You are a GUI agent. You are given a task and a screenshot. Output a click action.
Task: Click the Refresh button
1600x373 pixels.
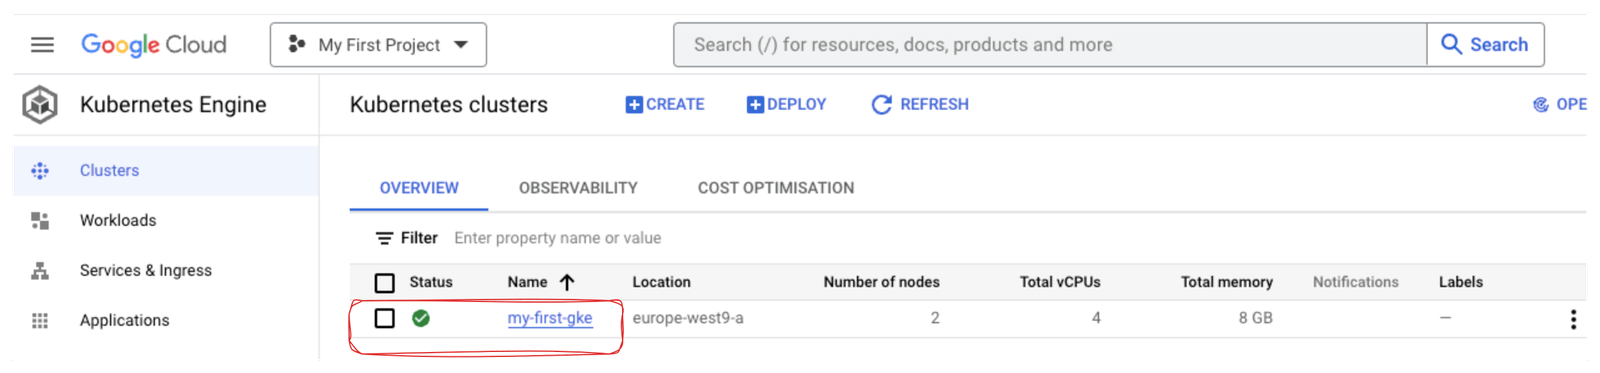[x=920, y=104]
